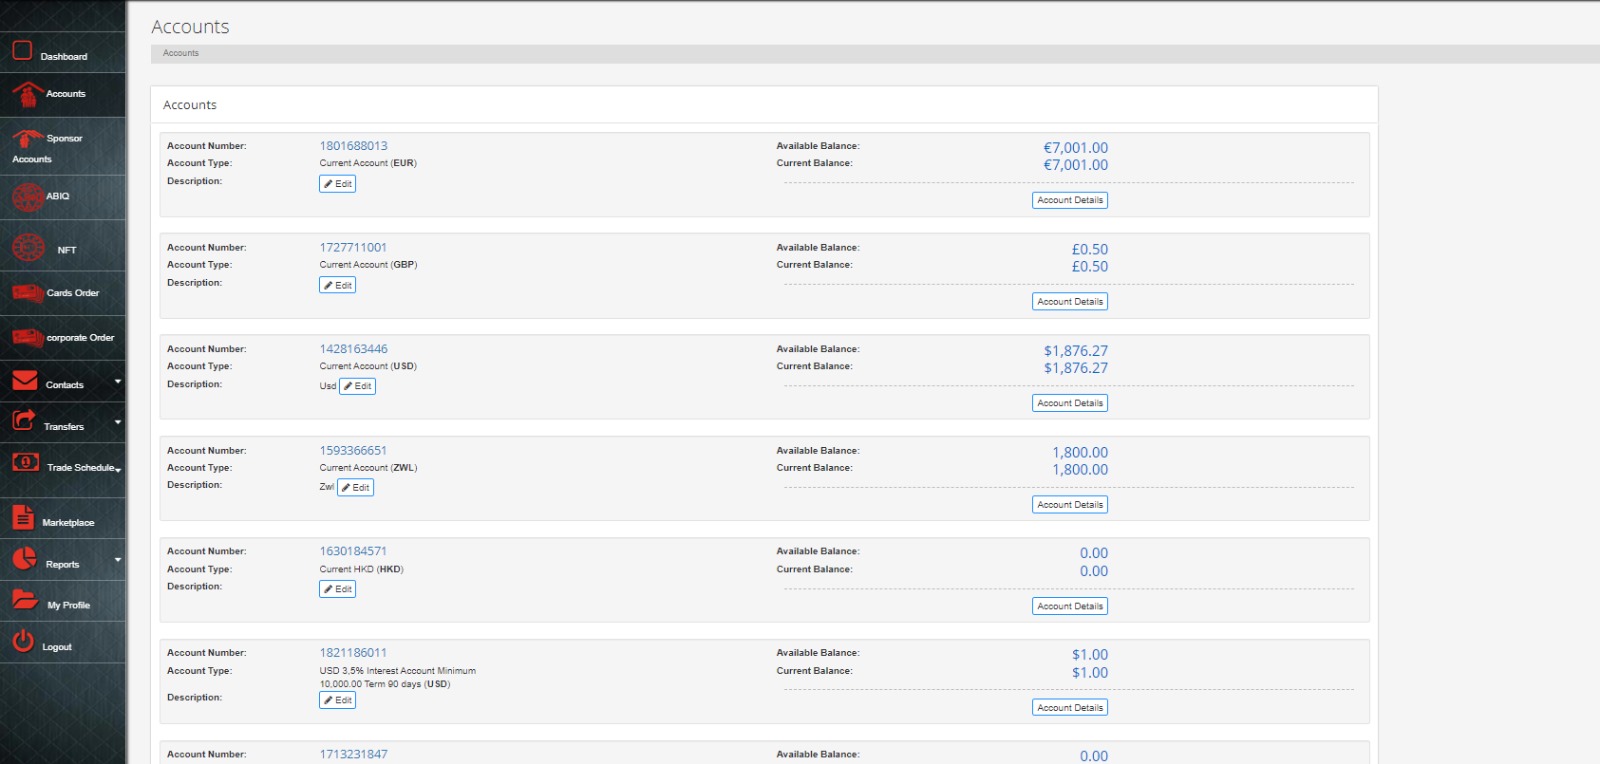The height and width of the screenshot is (764, 1600).
Task: Expand the Transfers submenu arrow
Action: coord(118,422)
